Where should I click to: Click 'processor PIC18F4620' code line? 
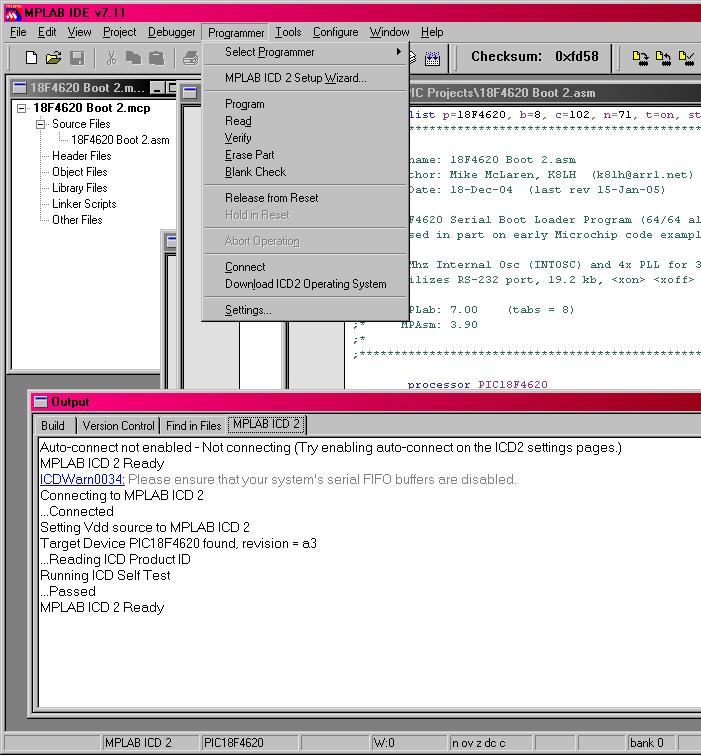pyautogui.click(x=477, y=384)
